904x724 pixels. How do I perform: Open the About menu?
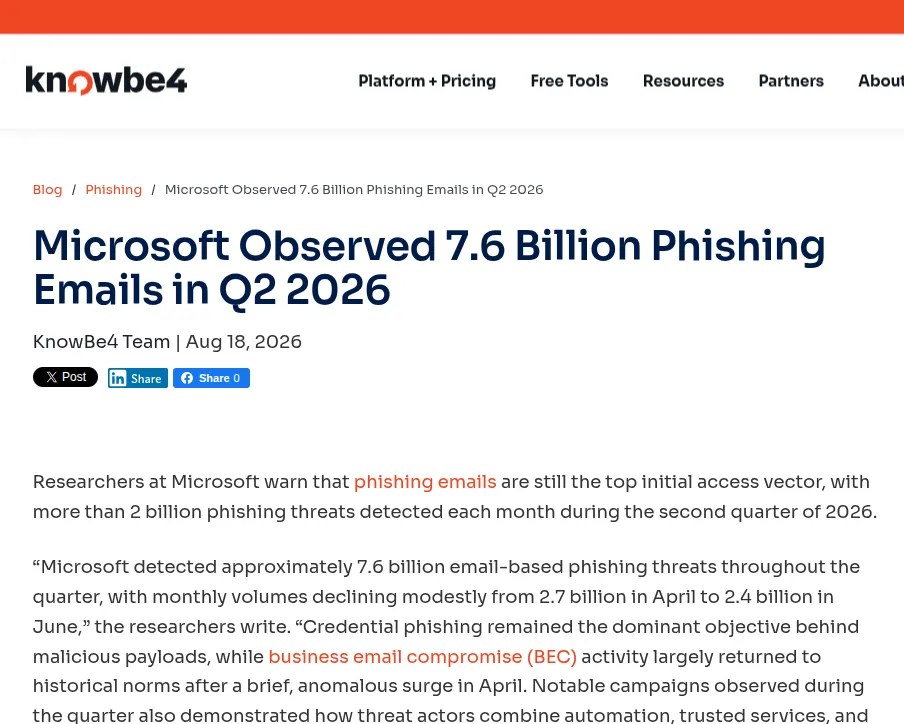click(x=881, y=81)
